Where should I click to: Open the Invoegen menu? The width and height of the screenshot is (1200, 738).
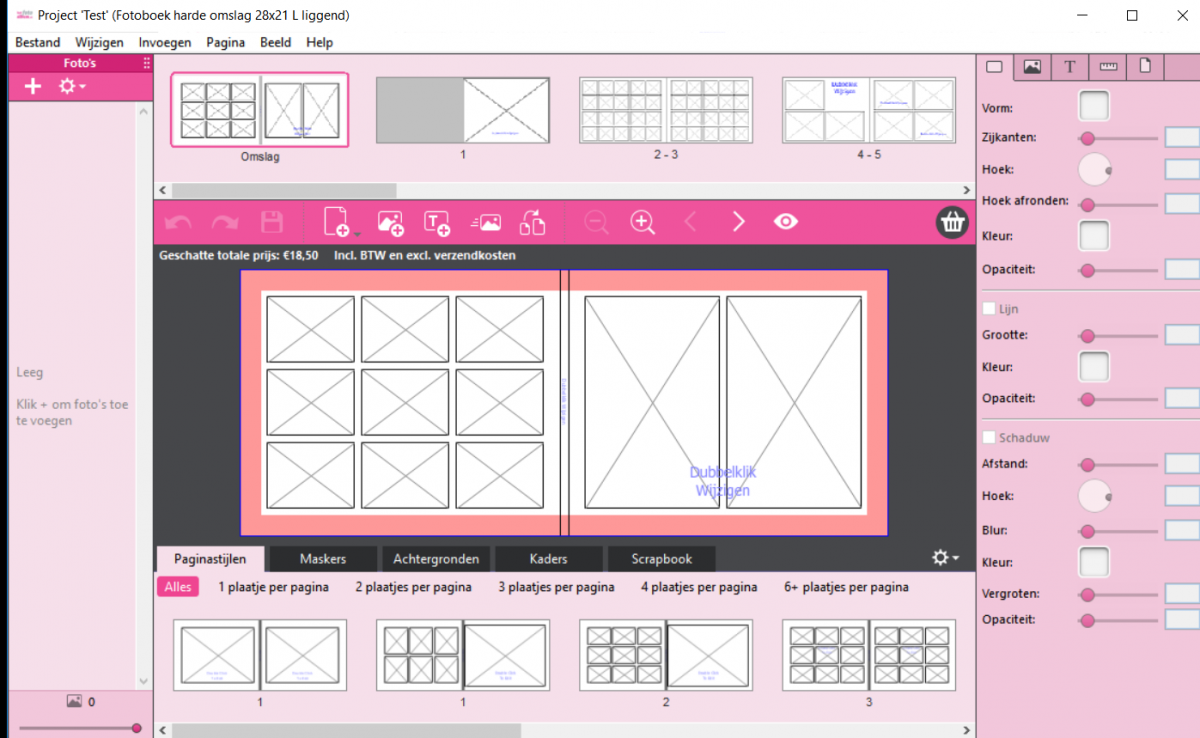point(165,43)
